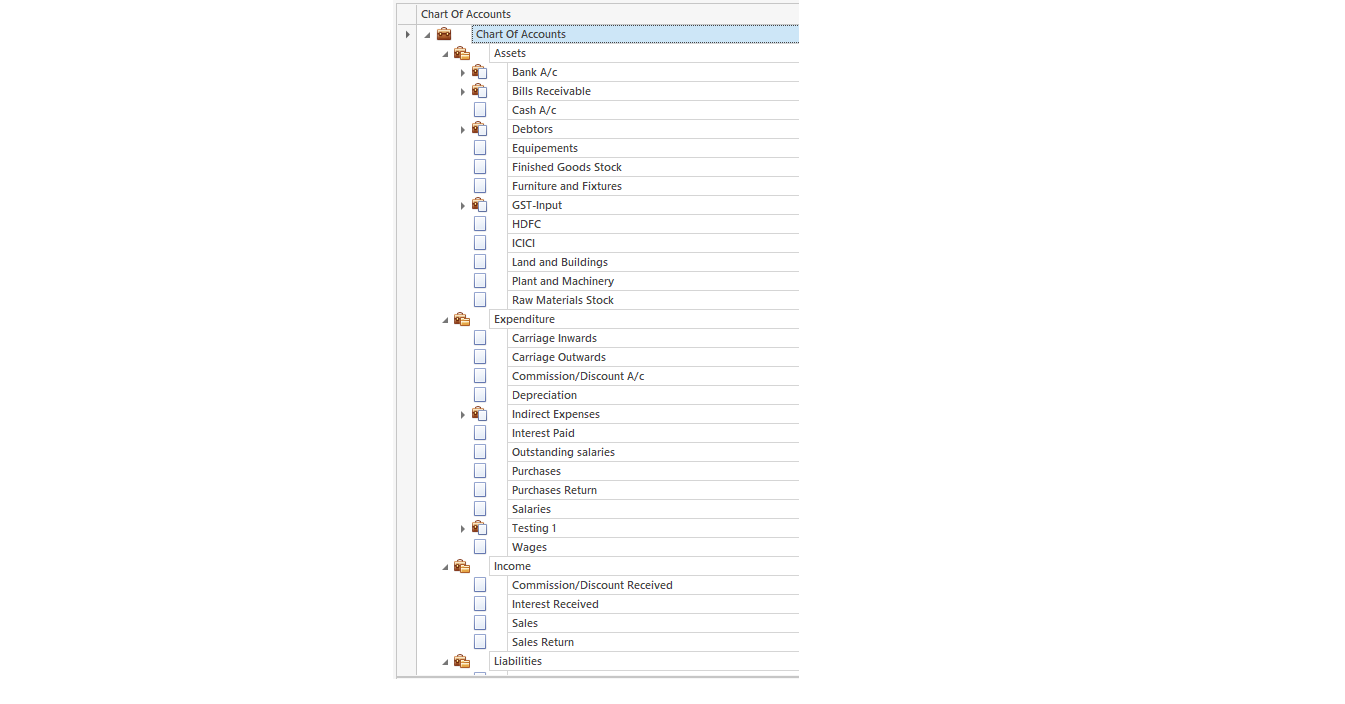Collapse the Liabilities group
The height and width of the screenshot is (704, 1345).
(x=446, y=662)
